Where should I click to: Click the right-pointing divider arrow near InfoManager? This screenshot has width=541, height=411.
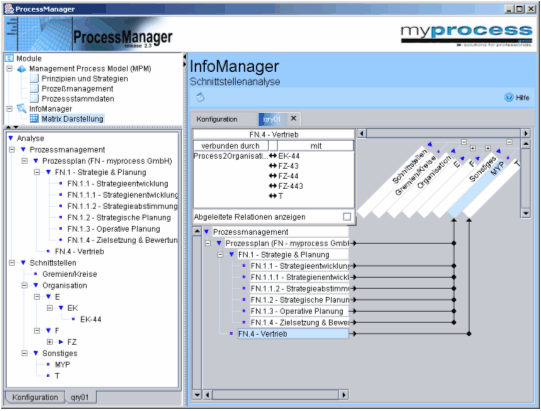(x=185, y=65)
